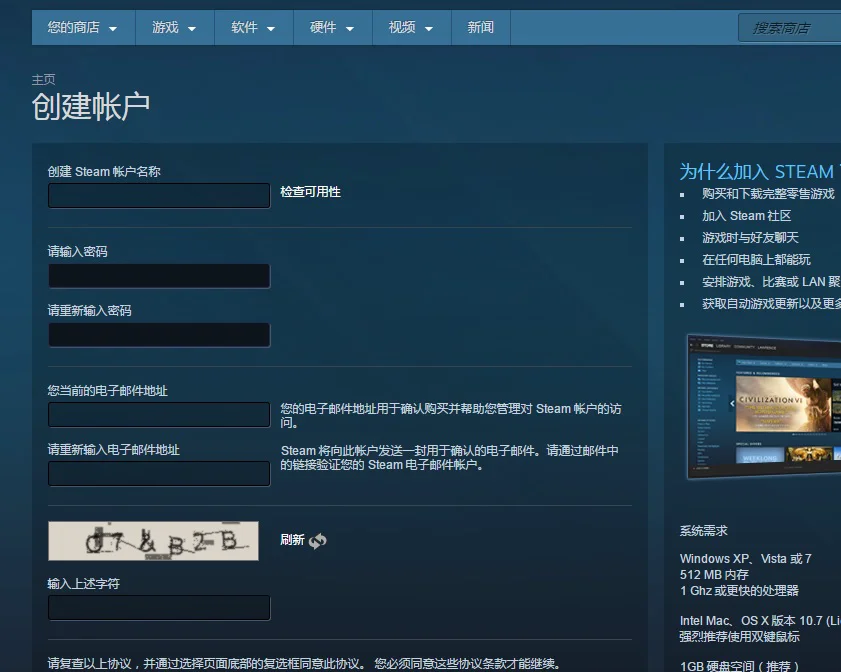Expand the 游戏 menu
Image resolution: width=841 pixels, height=672 pixels.
[174, 27]
